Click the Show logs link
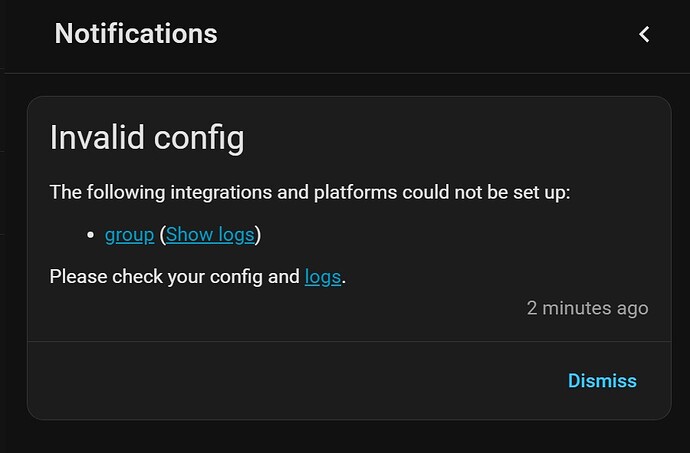This screenshot has width=690, height=453. [210, 235]
